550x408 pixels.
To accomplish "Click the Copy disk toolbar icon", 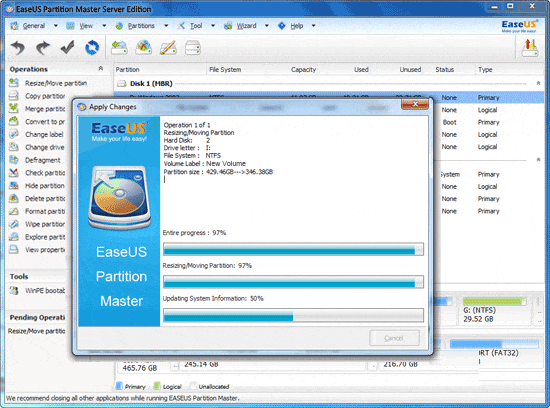I will [193, 48].
